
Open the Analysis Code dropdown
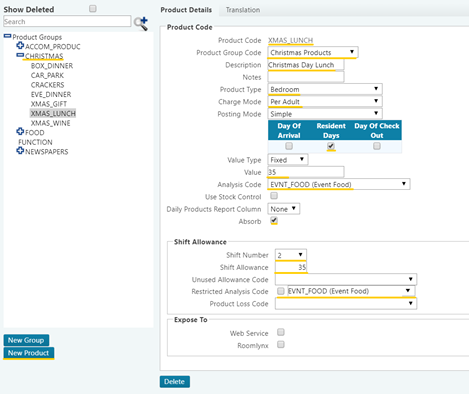tap(339, 184)
